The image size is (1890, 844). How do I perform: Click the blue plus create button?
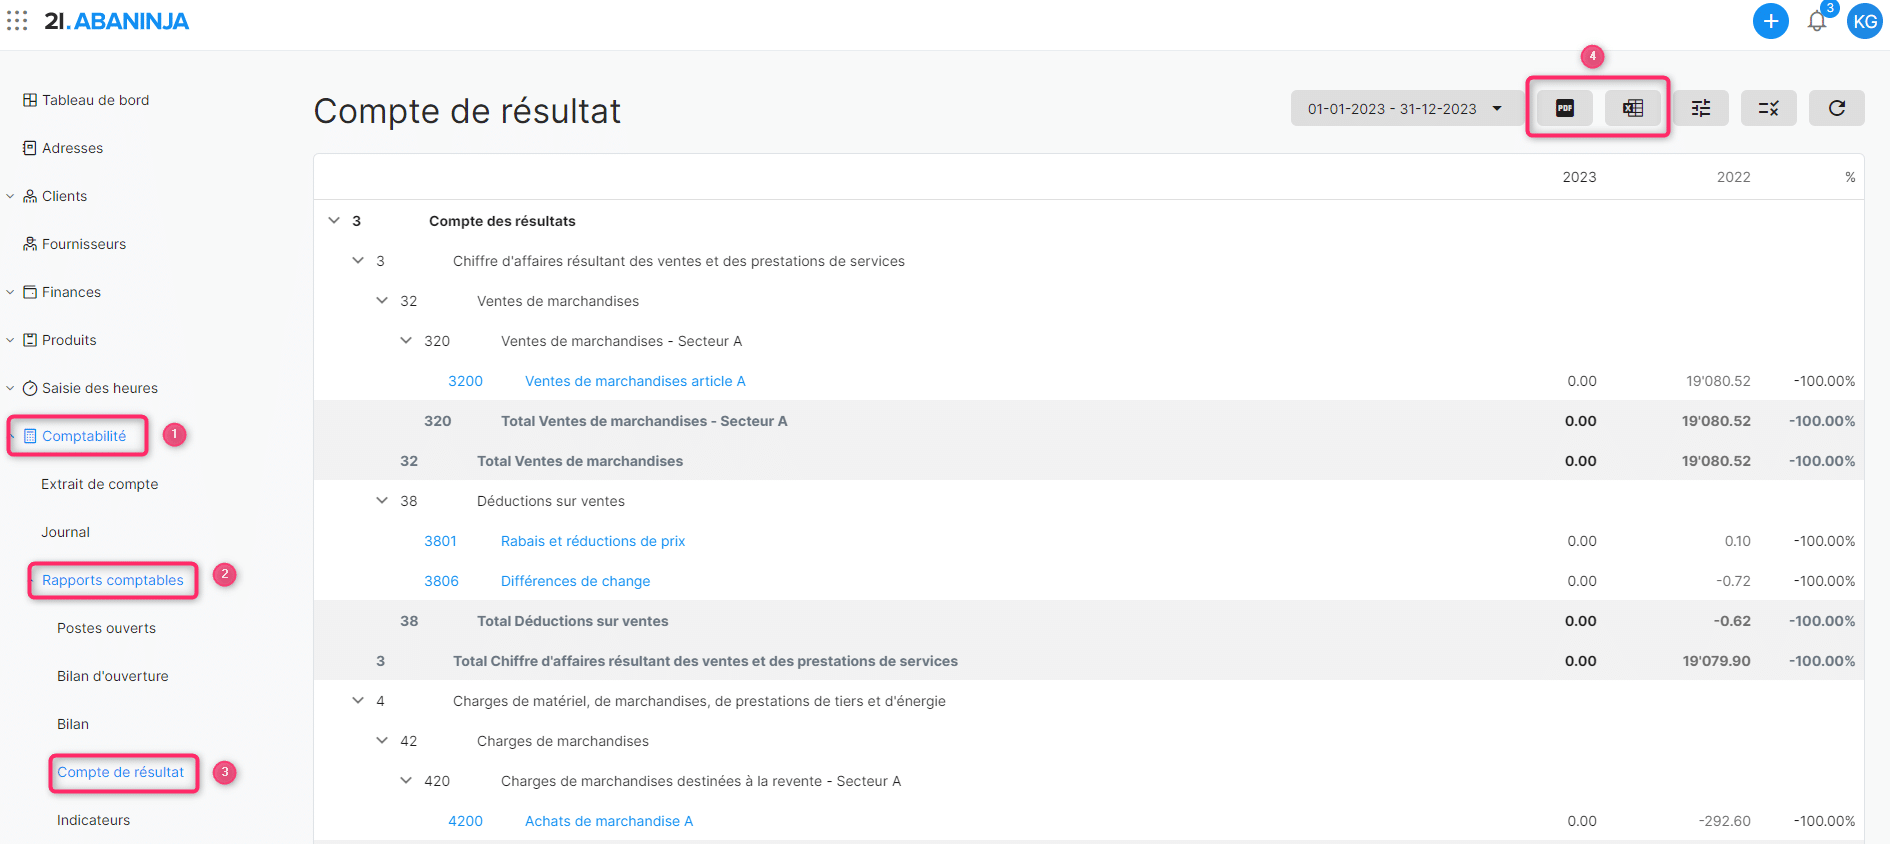tap(1771, 21)
